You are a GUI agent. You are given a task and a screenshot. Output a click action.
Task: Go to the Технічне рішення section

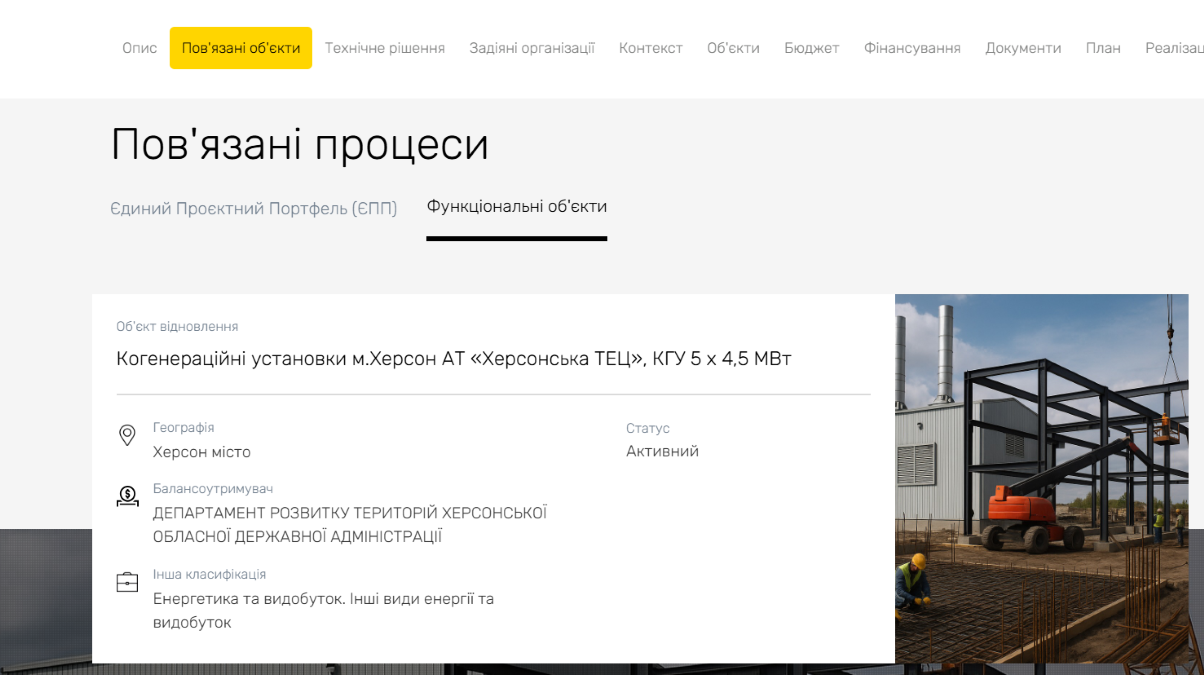tap(384, 48)
